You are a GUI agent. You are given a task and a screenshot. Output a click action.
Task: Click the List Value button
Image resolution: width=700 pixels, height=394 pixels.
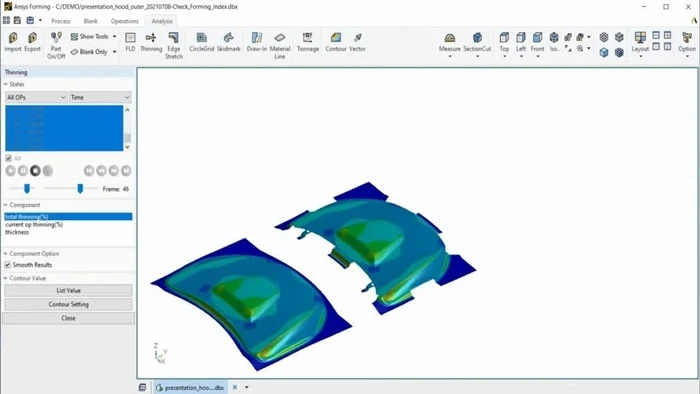68,290
